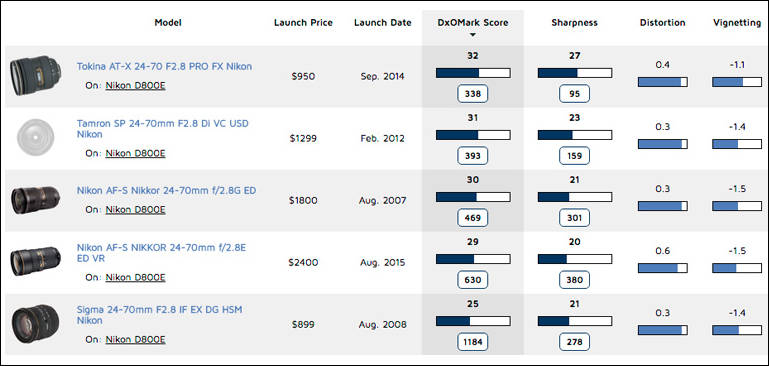Screen dimensions: 769x366
Task: Click the distortion value 0.4 for Tokina
Action: pos(663,65)
